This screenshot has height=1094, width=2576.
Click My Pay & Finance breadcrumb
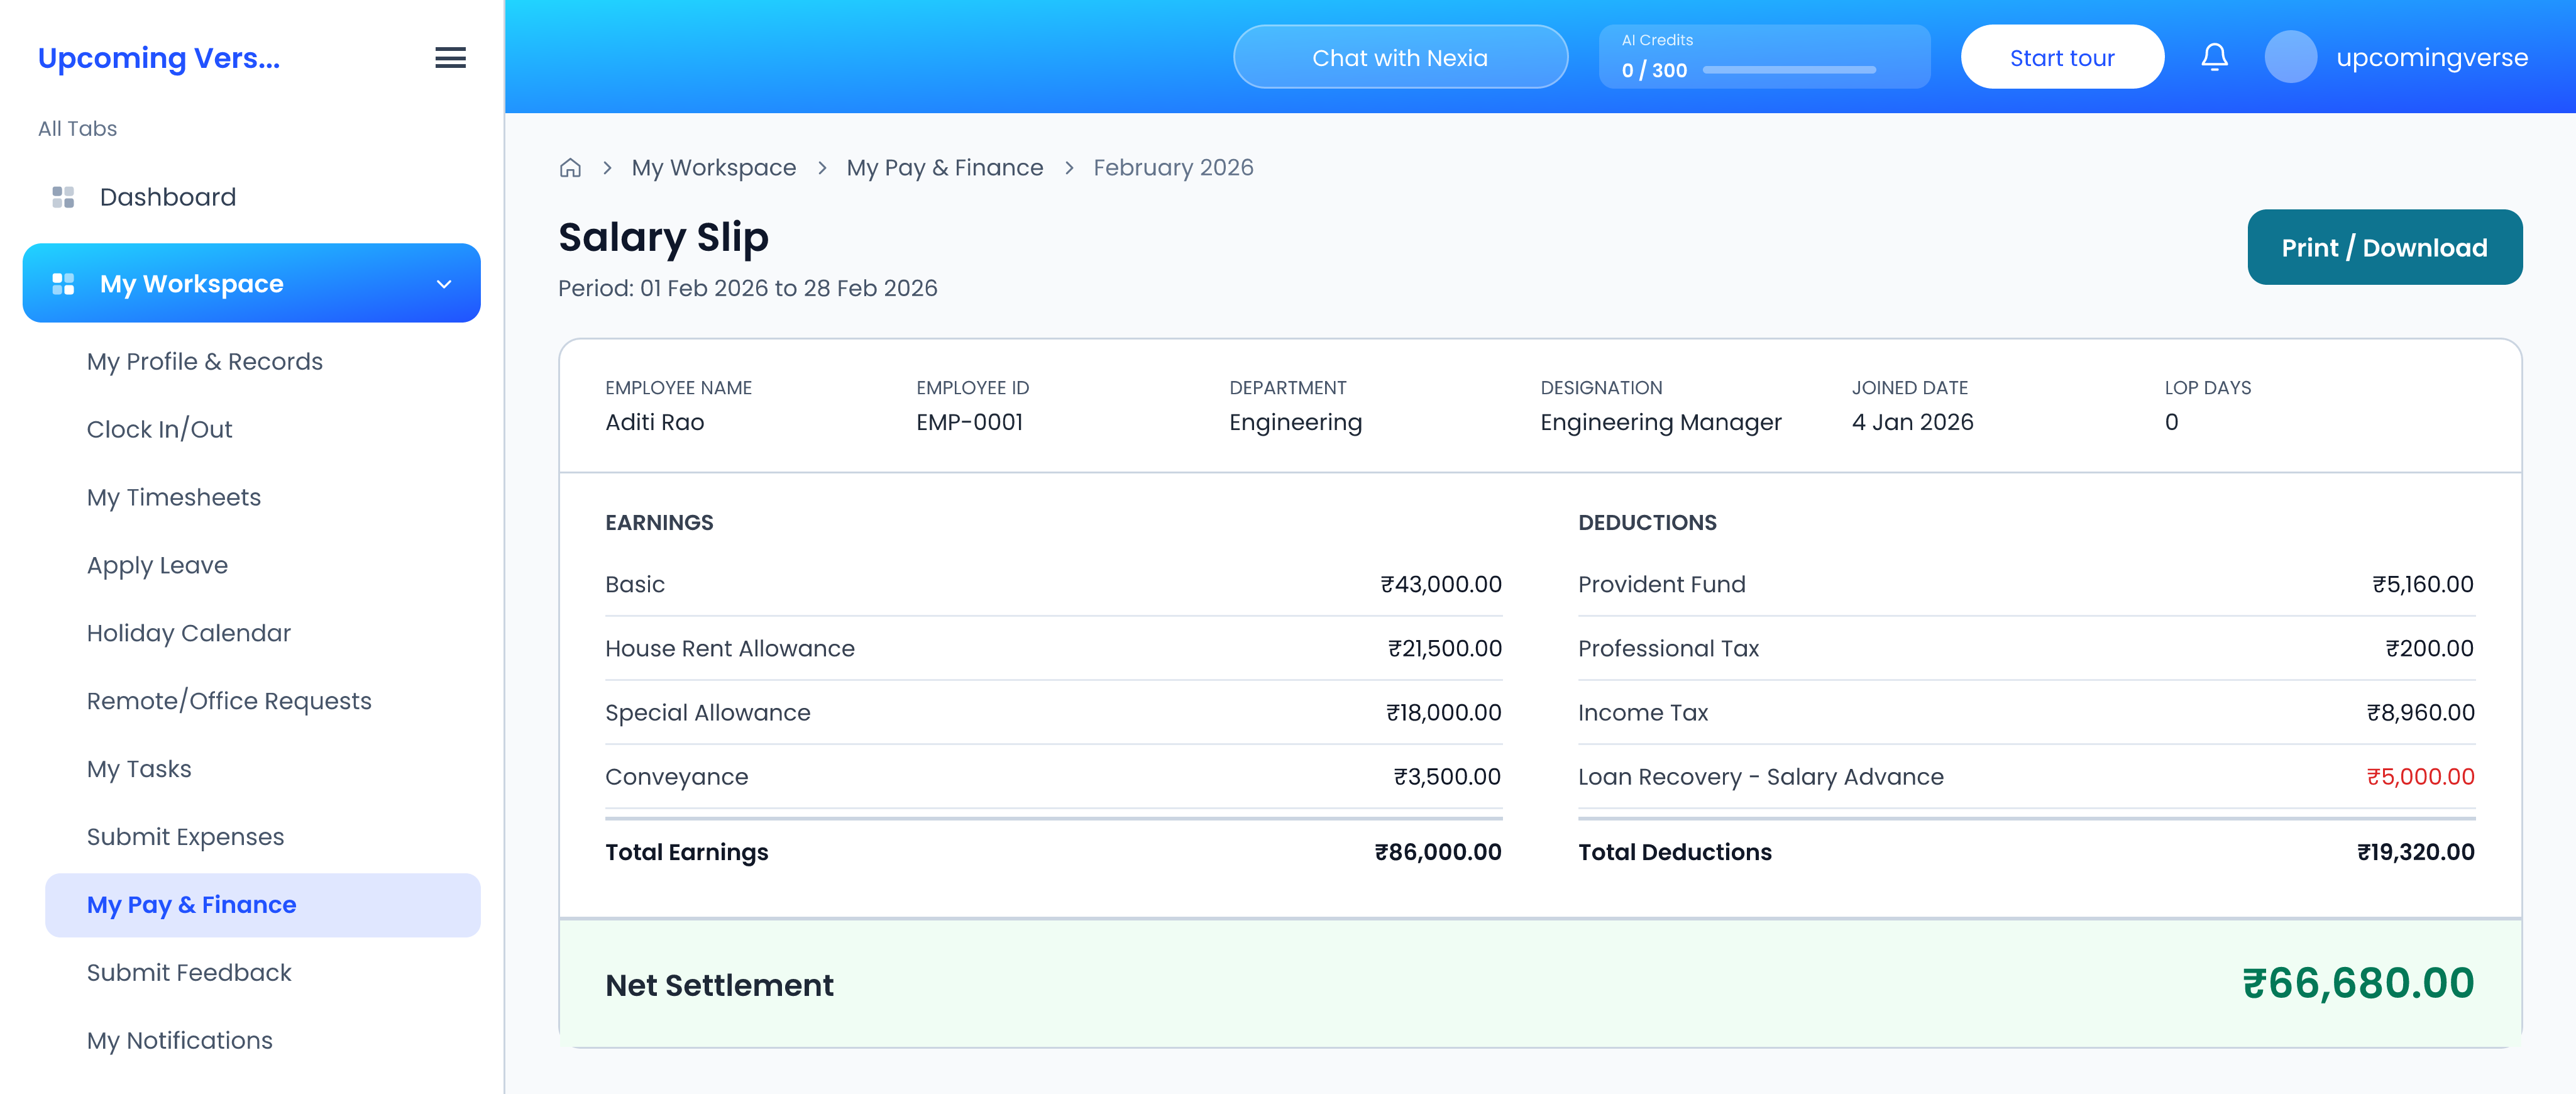coord(944,168)
